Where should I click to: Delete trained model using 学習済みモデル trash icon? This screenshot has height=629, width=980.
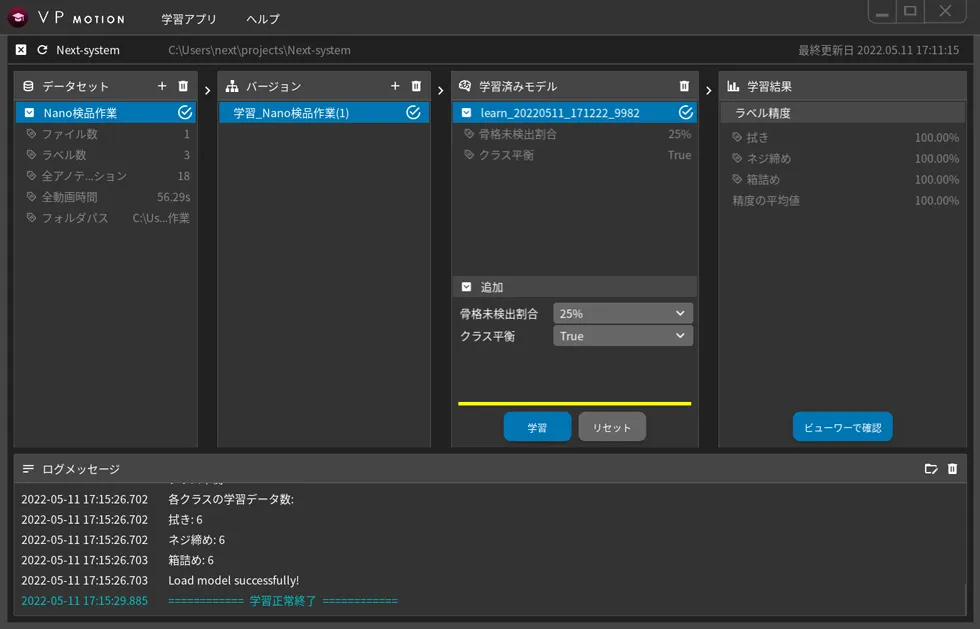(x=684, y=87)
